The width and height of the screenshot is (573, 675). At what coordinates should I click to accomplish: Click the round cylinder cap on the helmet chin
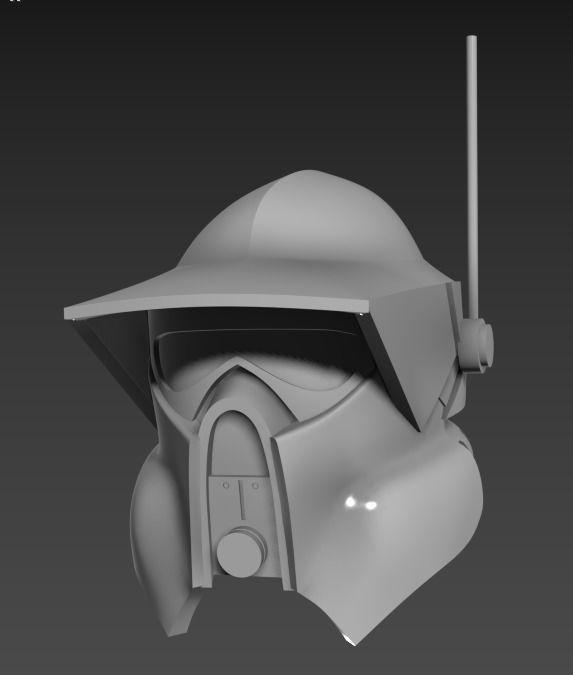(241, 553)
